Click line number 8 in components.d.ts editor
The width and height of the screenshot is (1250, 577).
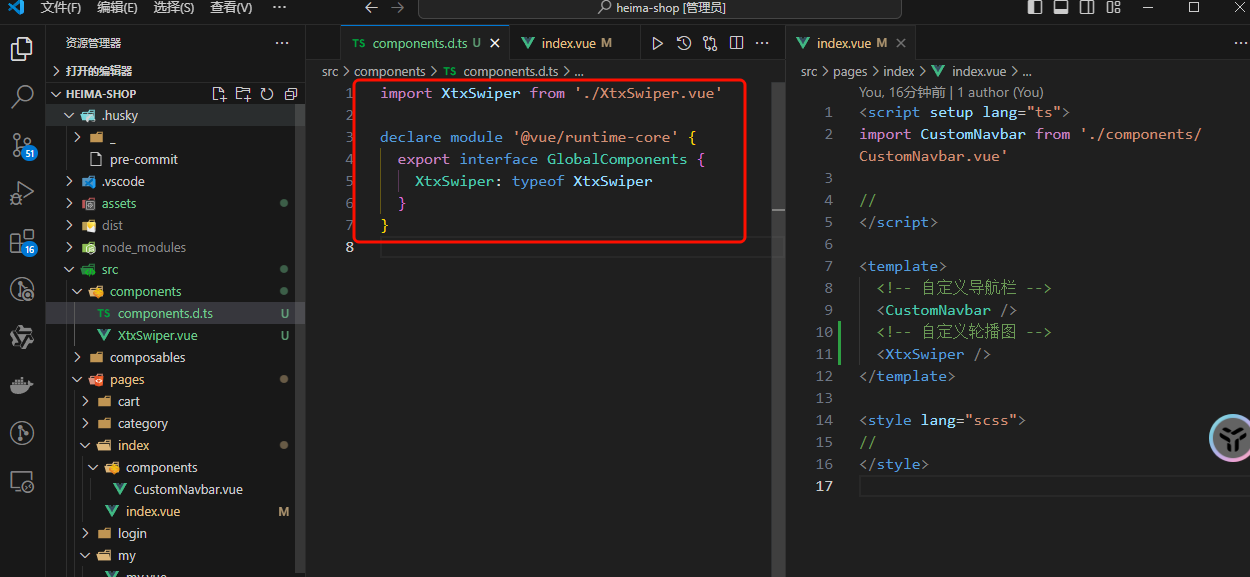pyautogui.click(x=349, y=247)
